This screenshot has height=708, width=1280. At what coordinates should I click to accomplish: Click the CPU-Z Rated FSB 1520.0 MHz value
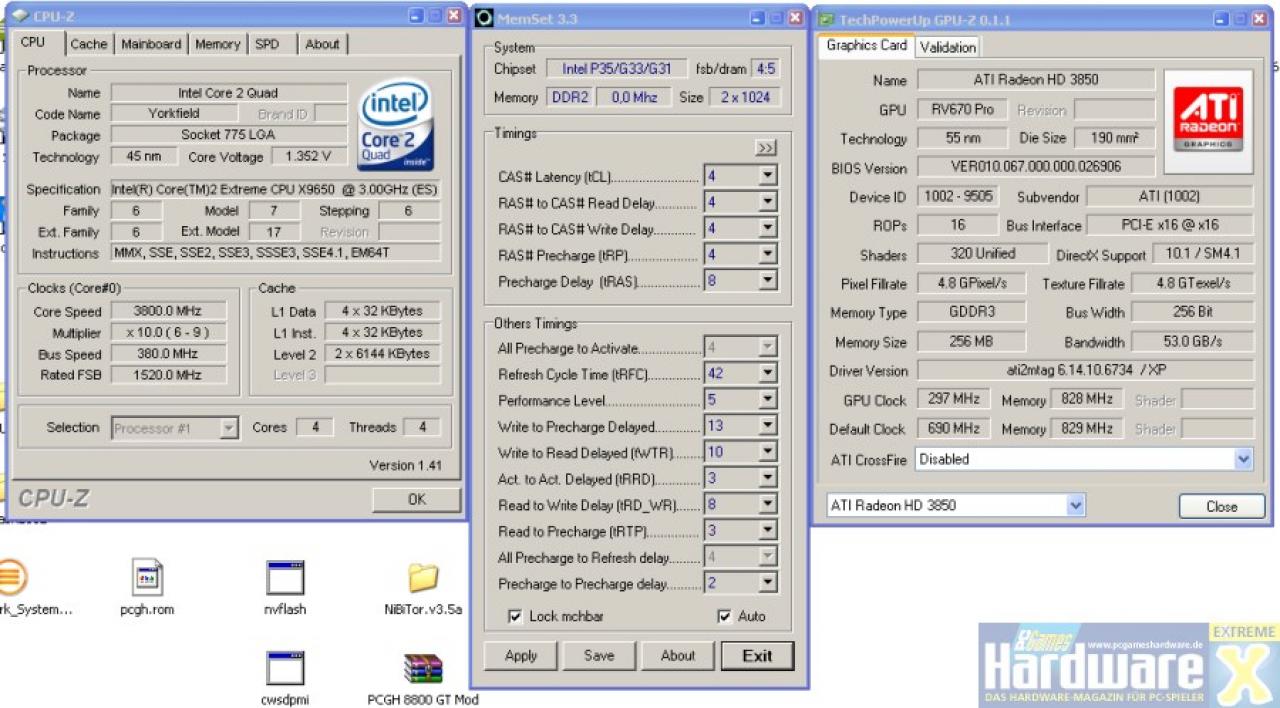[x=168, y=375]
